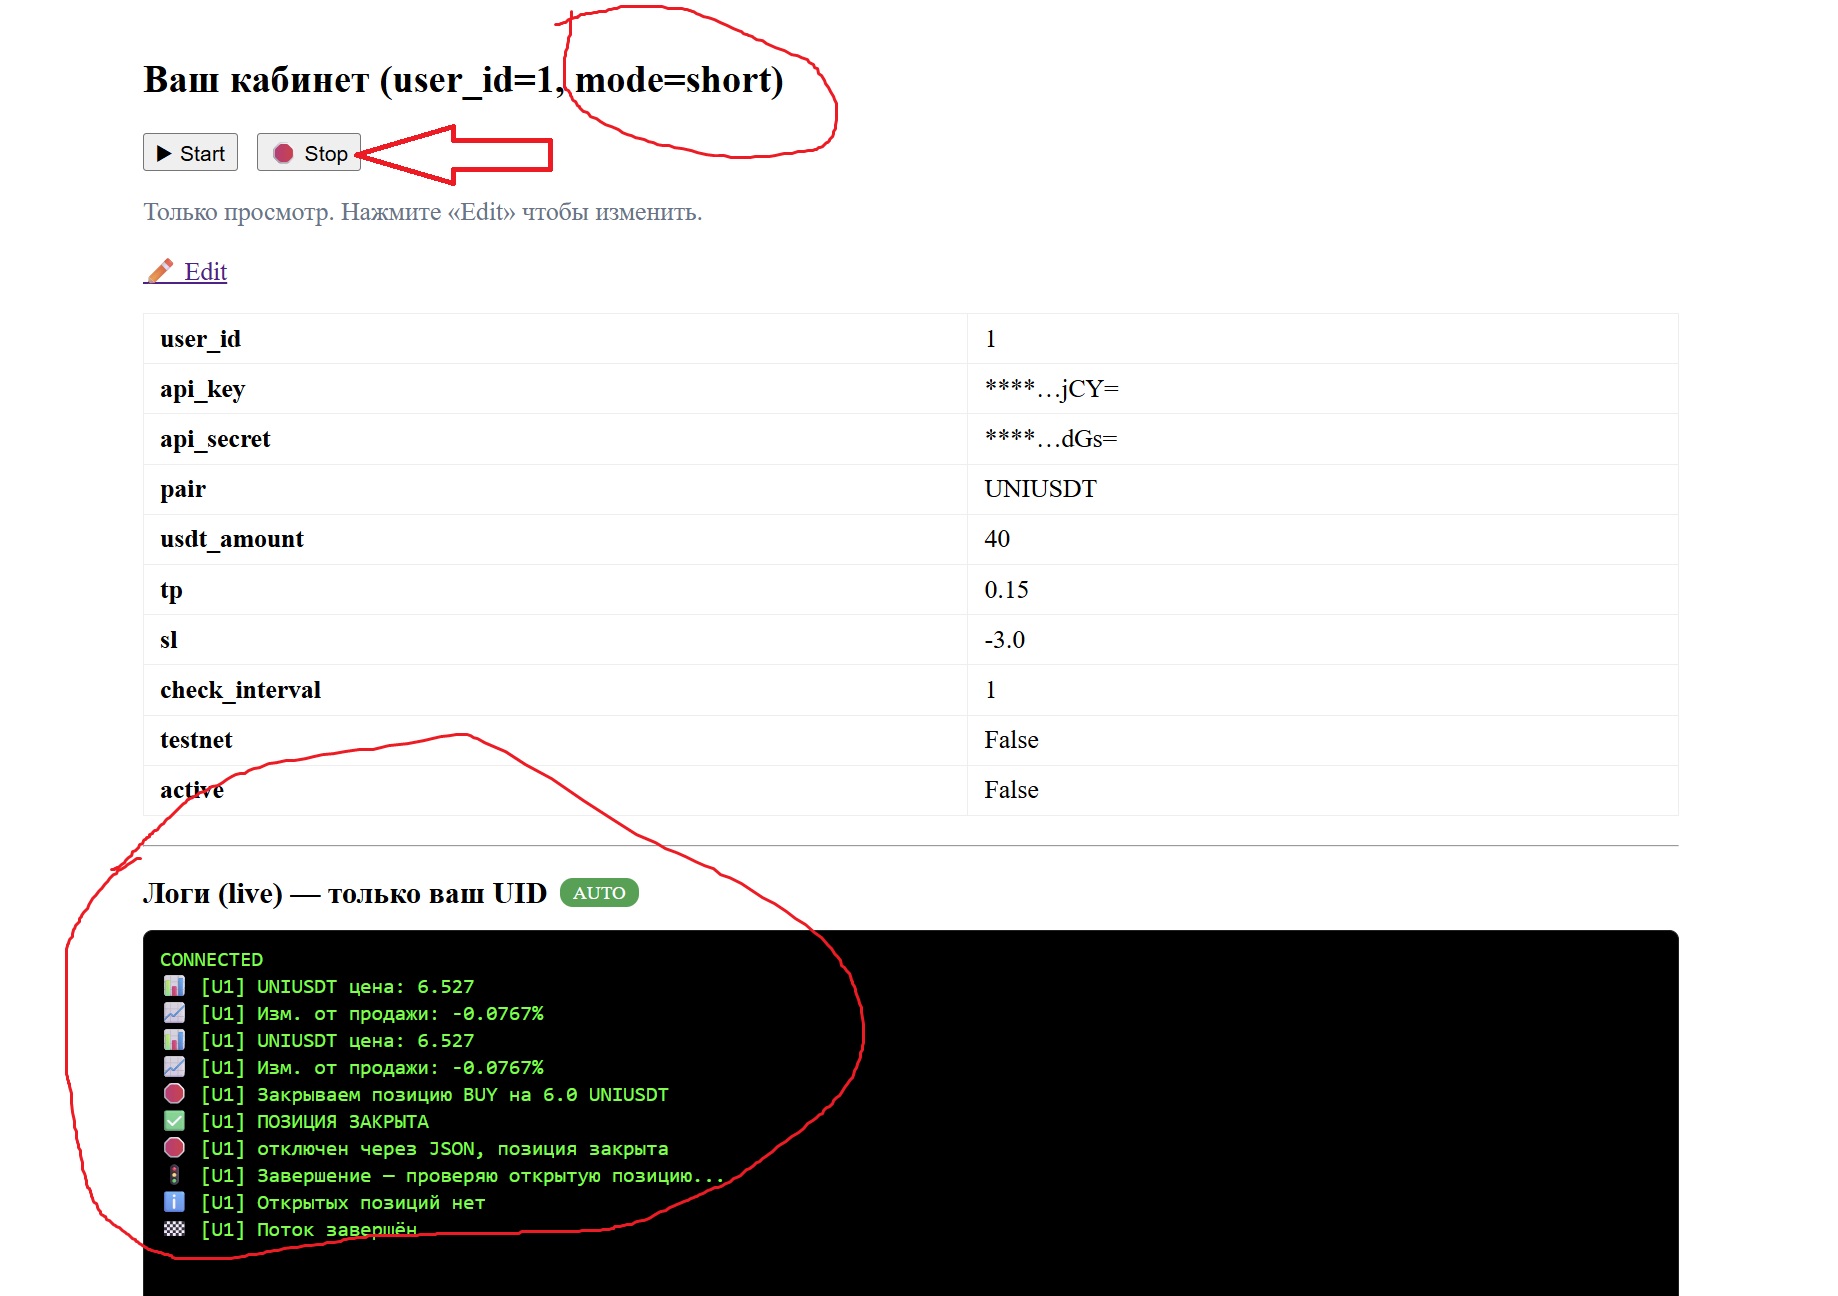Image resolution: width=1838 pixels, height=1296 pixels.
Task: Click the tp value 0.15
Action: point(1006,590)
